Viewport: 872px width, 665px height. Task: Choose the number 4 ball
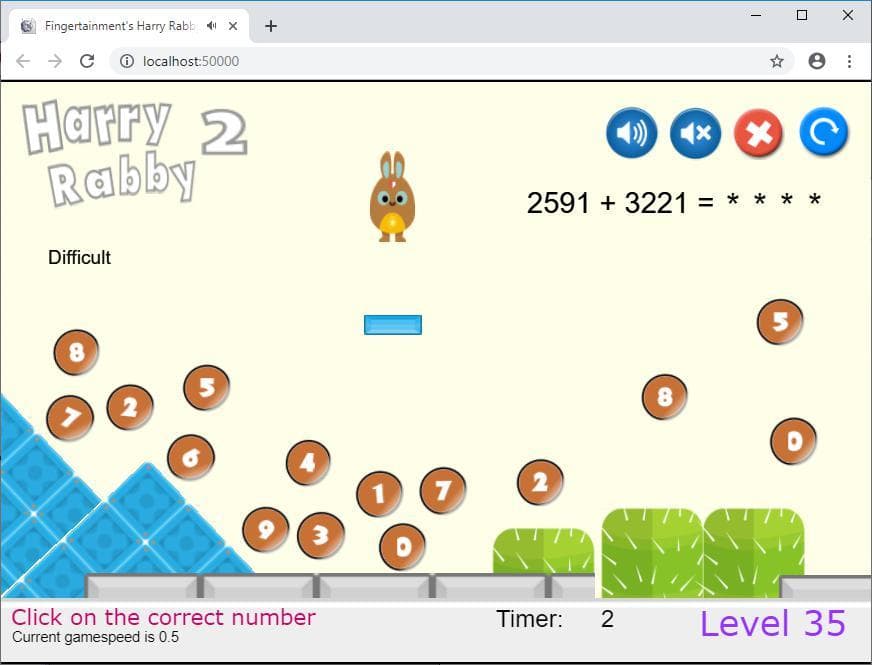308,463
